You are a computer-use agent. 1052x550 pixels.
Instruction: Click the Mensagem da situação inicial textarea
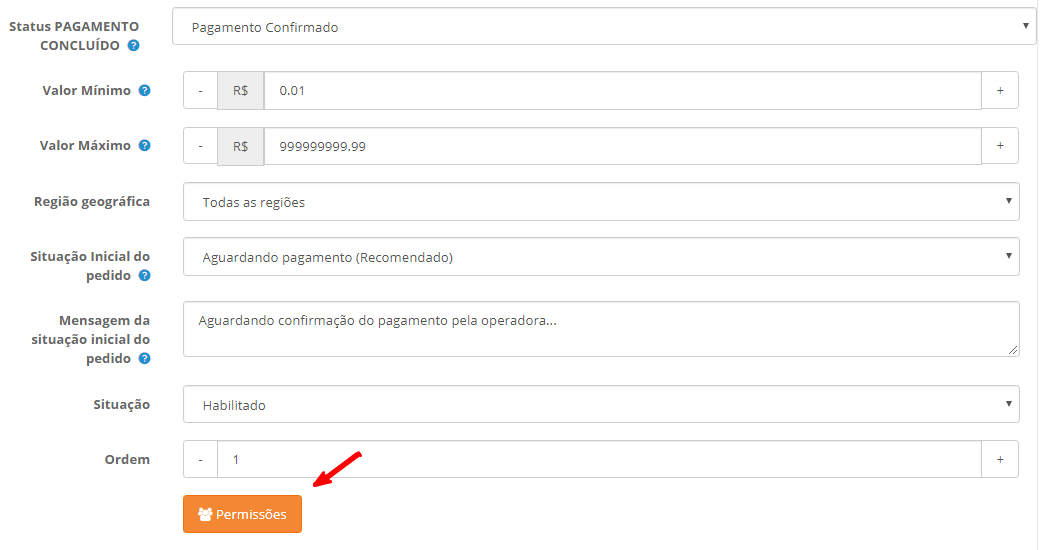[601, 329]
